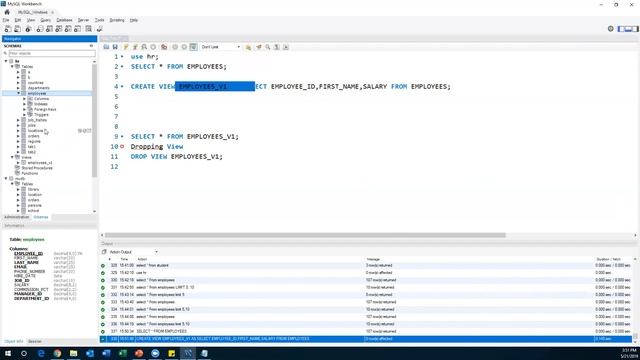Create new function icon in main toolbar
Screen dimensions: 640x360
[x=78, y=29]
